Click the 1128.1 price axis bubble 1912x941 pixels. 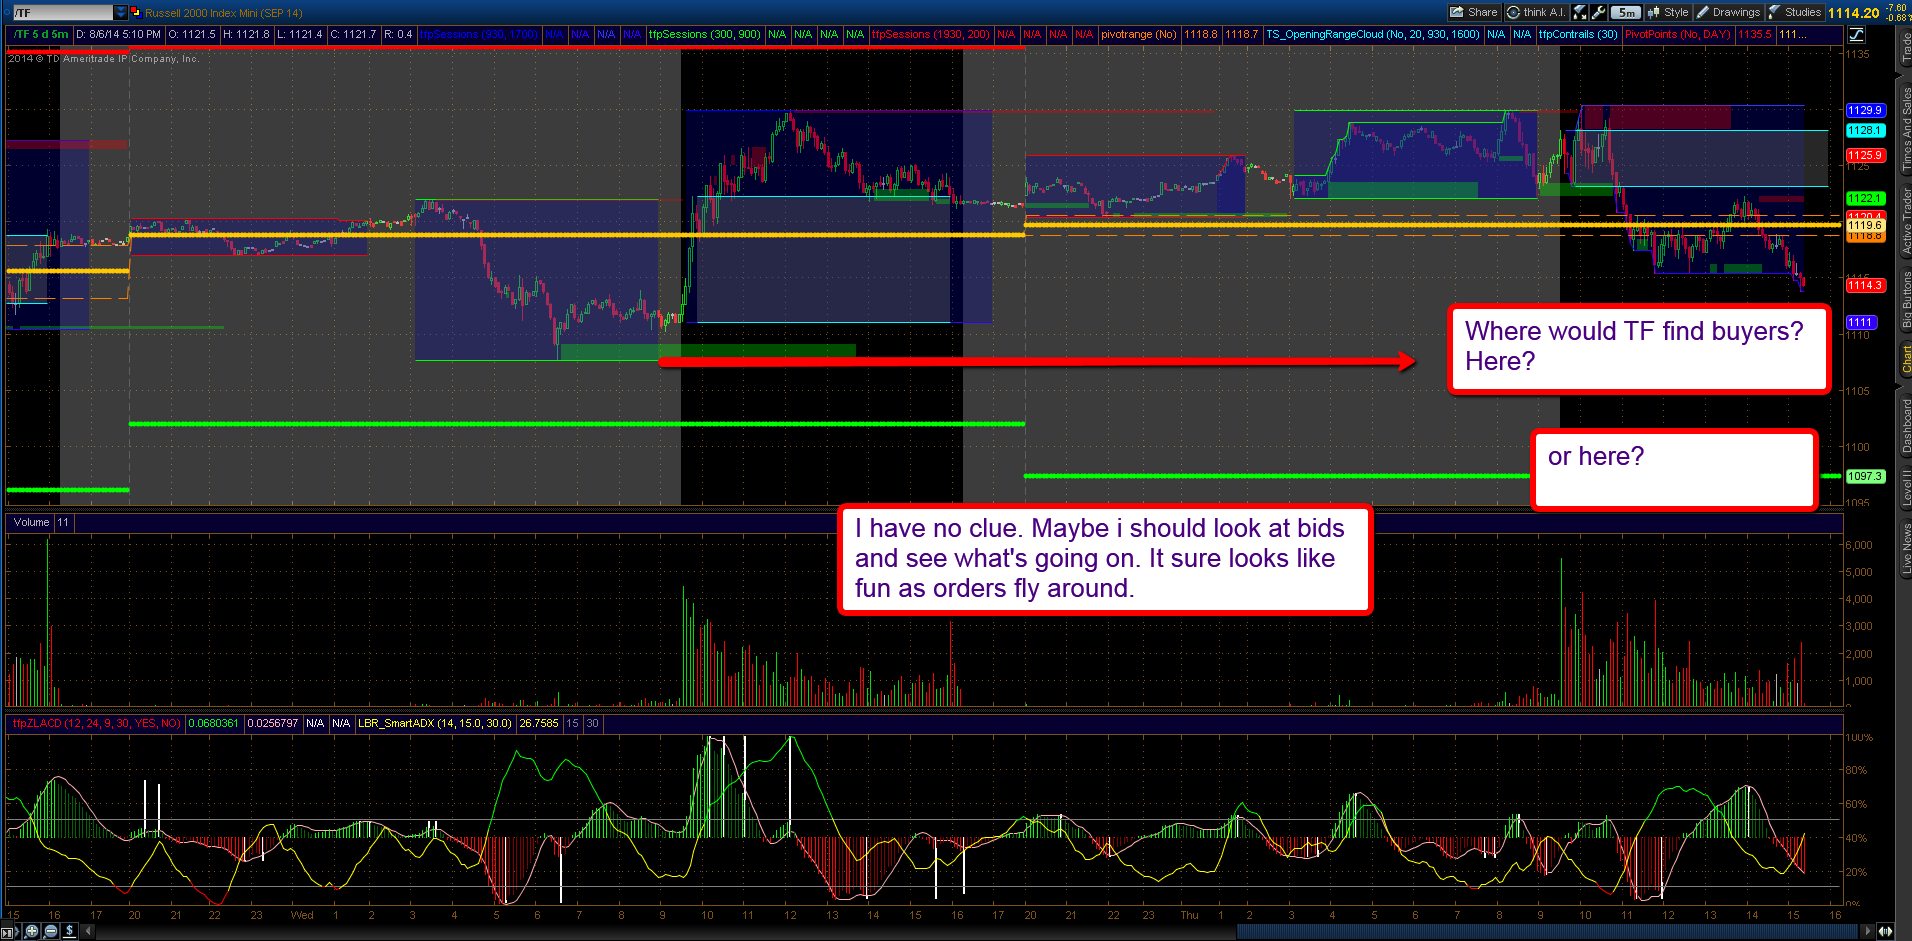1865,130
